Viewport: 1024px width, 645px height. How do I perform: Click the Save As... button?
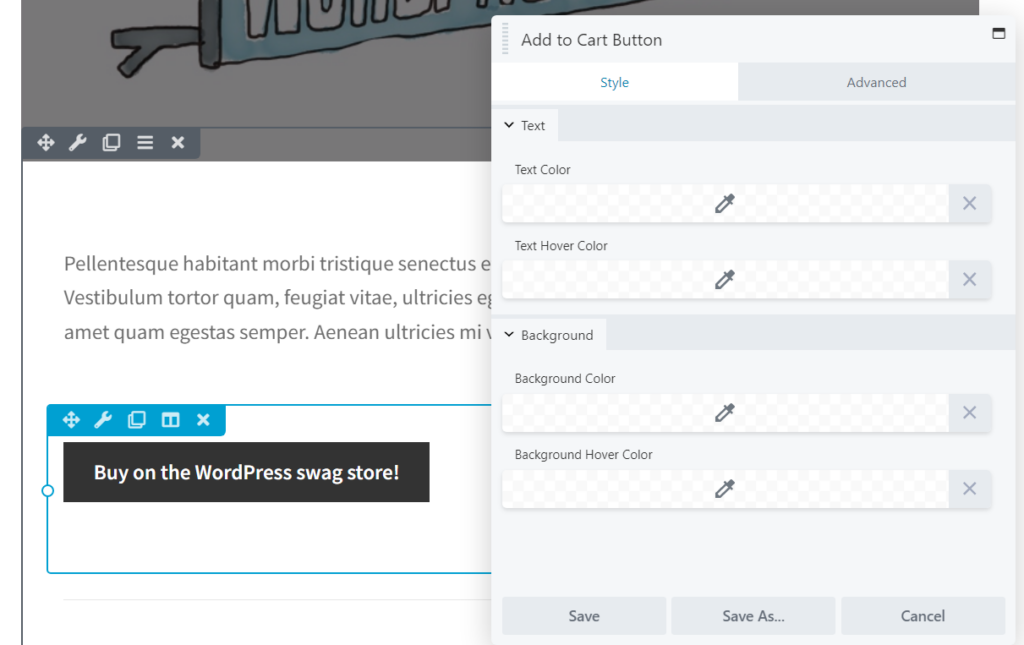tap(753, 615)
